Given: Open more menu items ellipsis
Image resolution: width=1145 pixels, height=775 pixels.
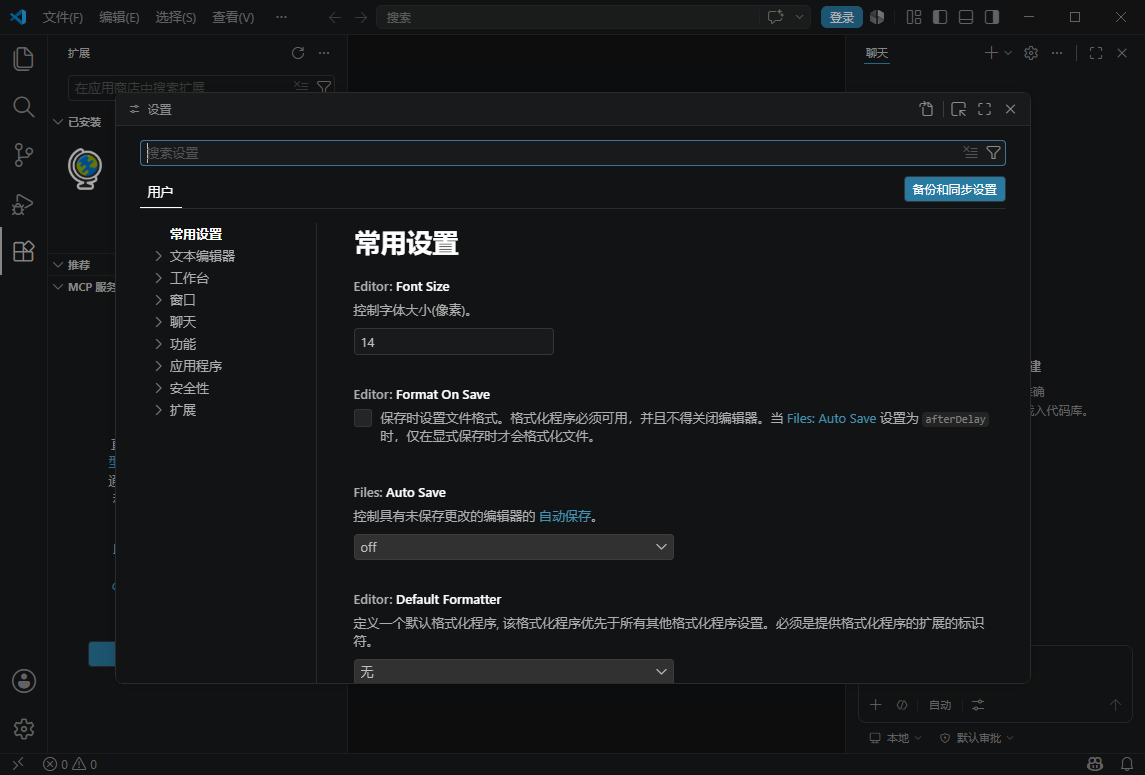Looking at the screenshot, I should [281, 17].
